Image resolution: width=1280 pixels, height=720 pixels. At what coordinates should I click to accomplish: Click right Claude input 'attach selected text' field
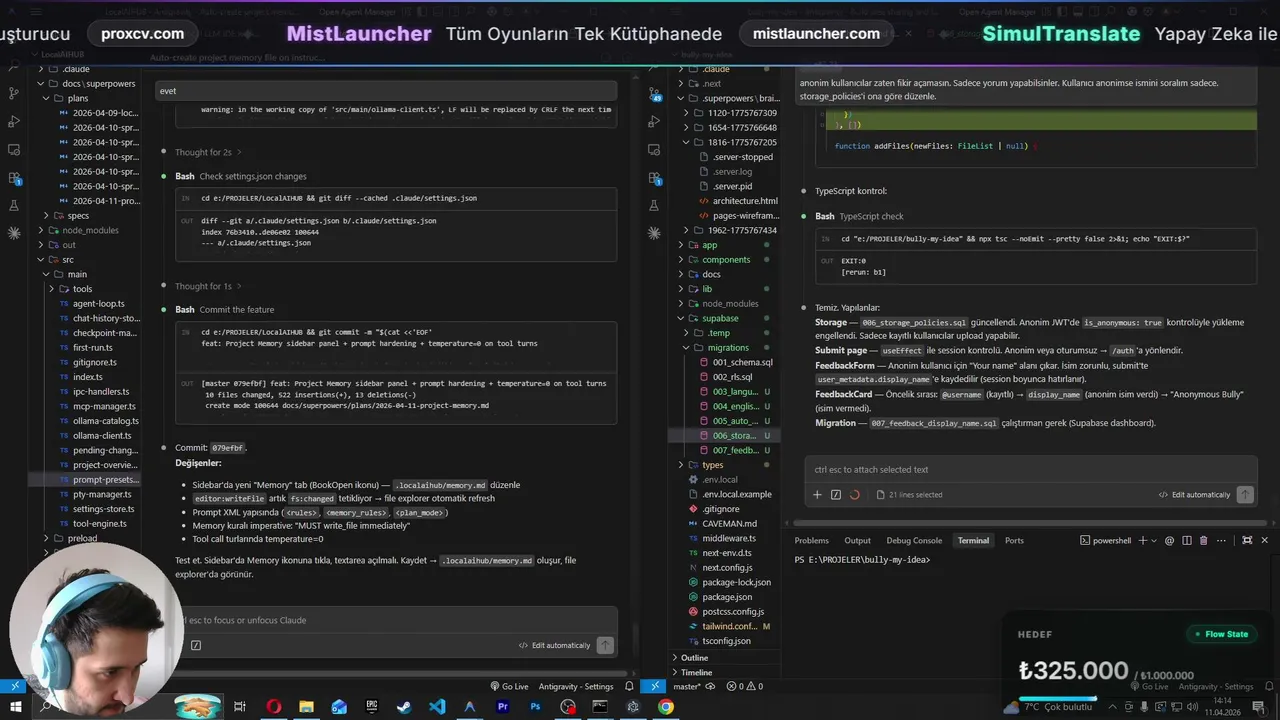pyautogui.click(x=1031, y=469)
